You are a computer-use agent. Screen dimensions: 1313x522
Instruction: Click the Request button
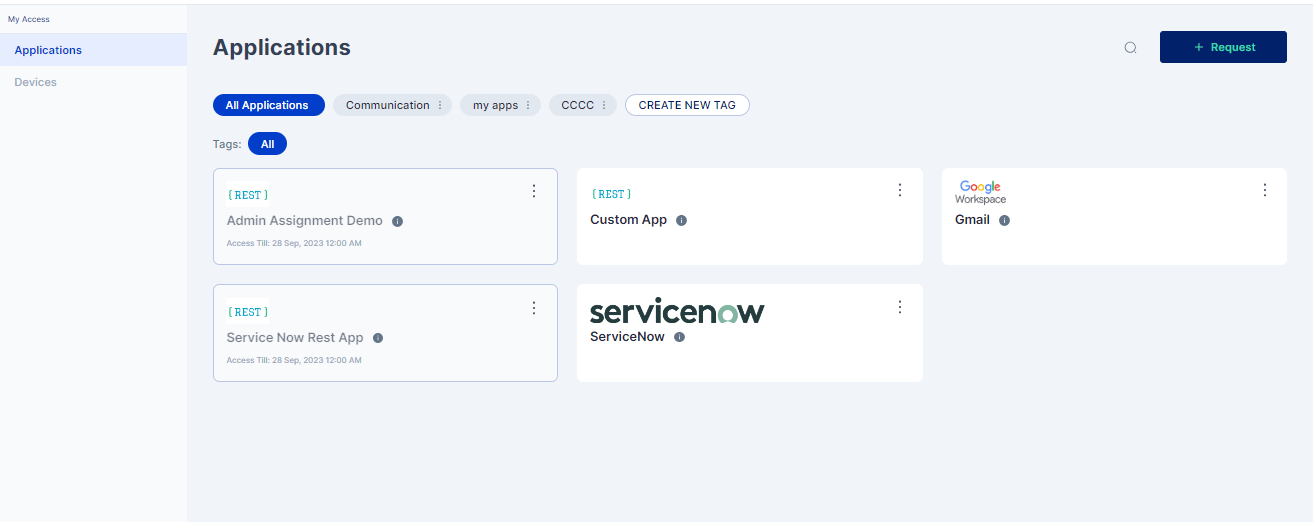pyautogui.click(x=1223, y=47)
